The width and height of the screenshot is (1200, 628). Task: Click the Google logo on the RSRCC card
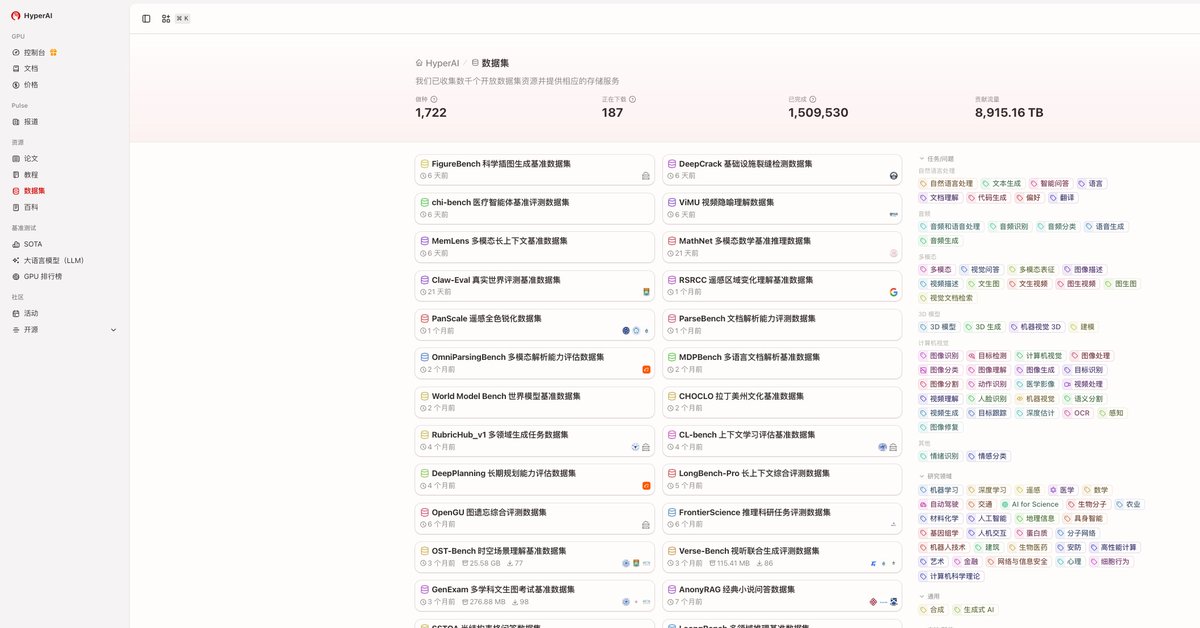tap(893, 292)
